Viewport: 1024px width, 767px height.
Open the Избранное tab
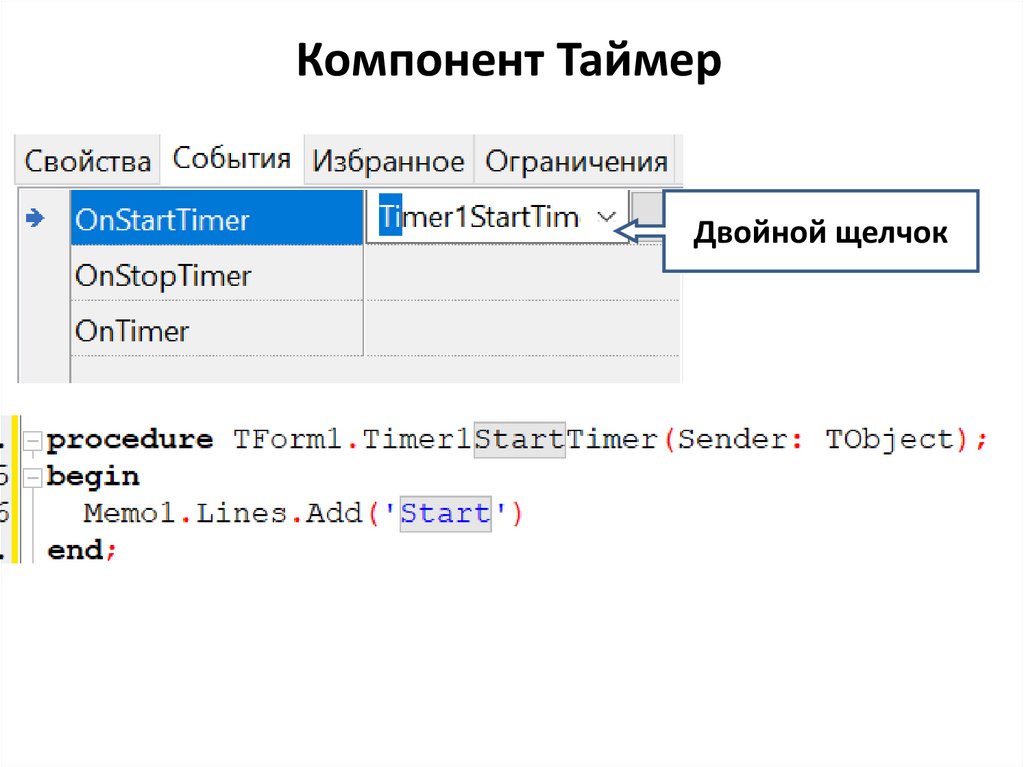pyautogui.click(x=387, y=160)
